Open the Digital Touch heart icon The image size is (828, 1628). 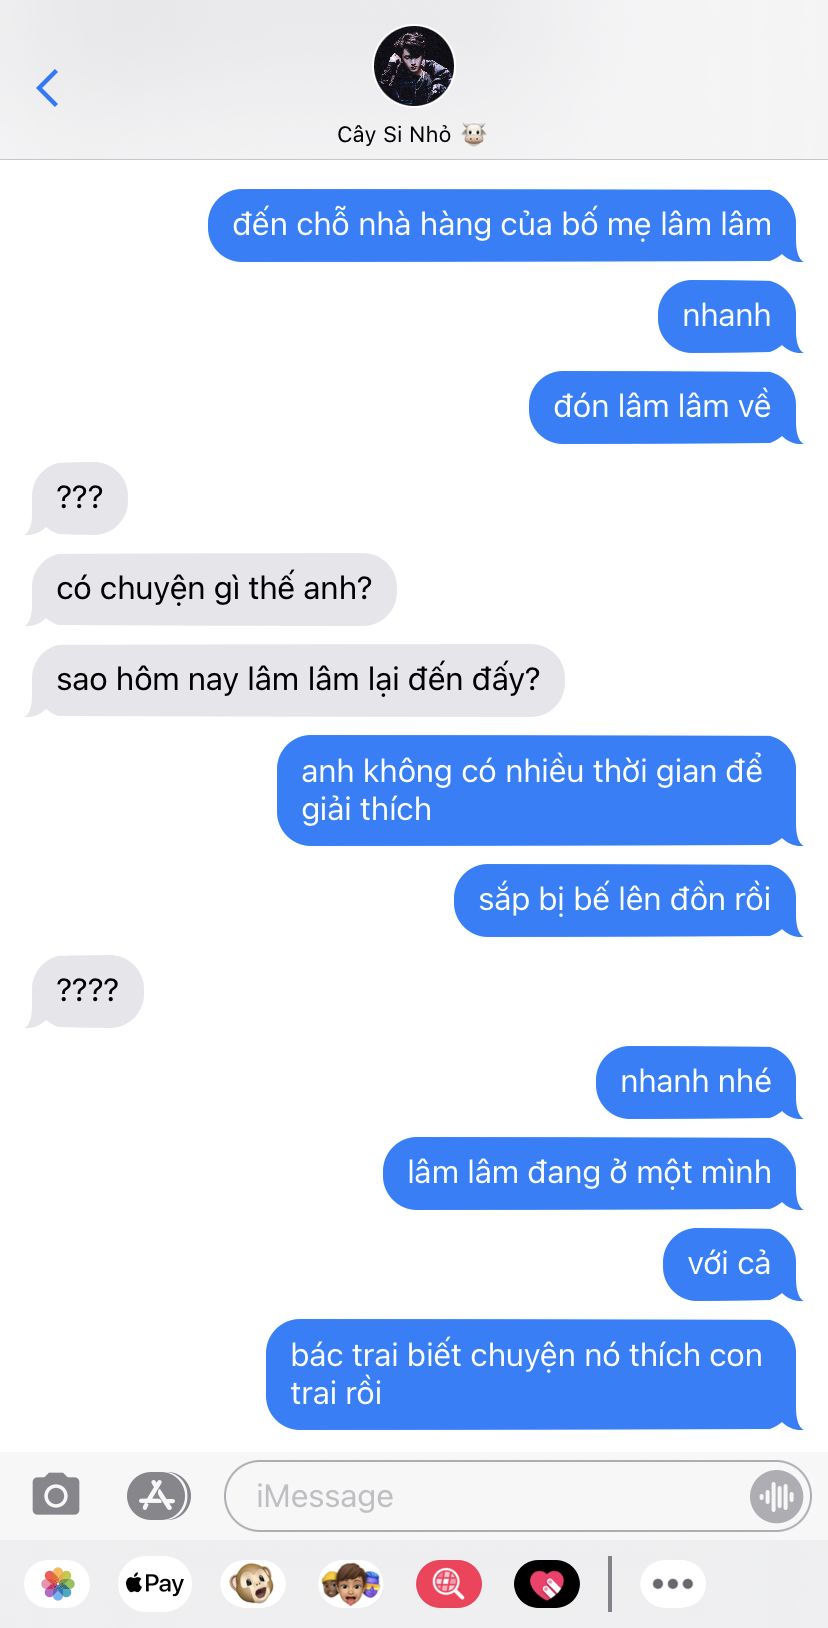pos(546,1584)
